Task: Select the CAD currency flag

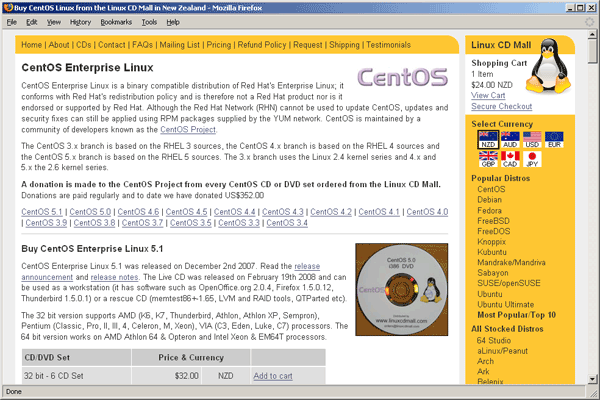Action: pyautogui.click(x=510, y=159)
